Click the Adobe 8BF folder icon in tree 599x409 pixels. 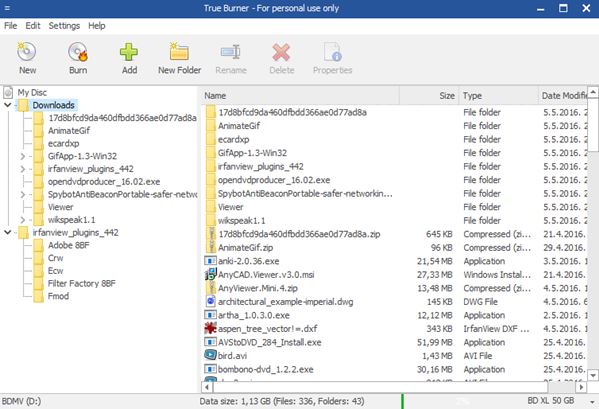38,245
